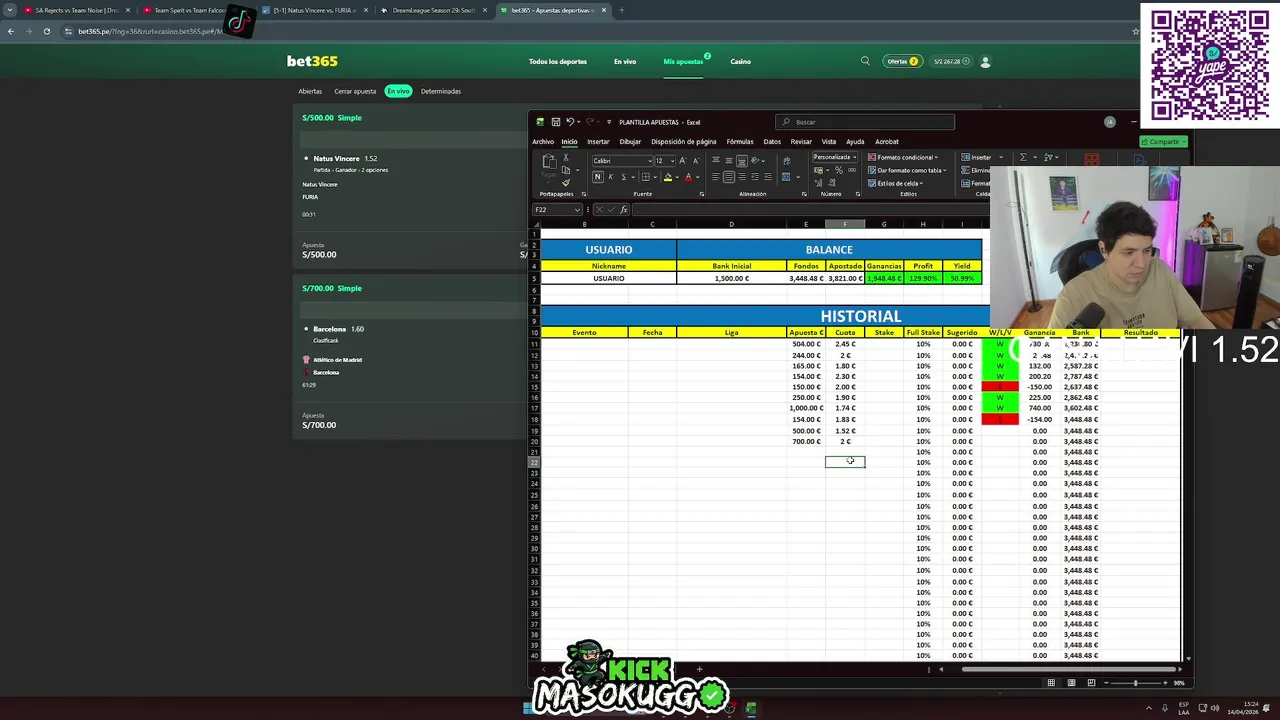This screenshot has width=1280, height=720.
Task: Save the Excel workbook with the diskette icon
Action: pyautogui.click(x=556, y=122)
